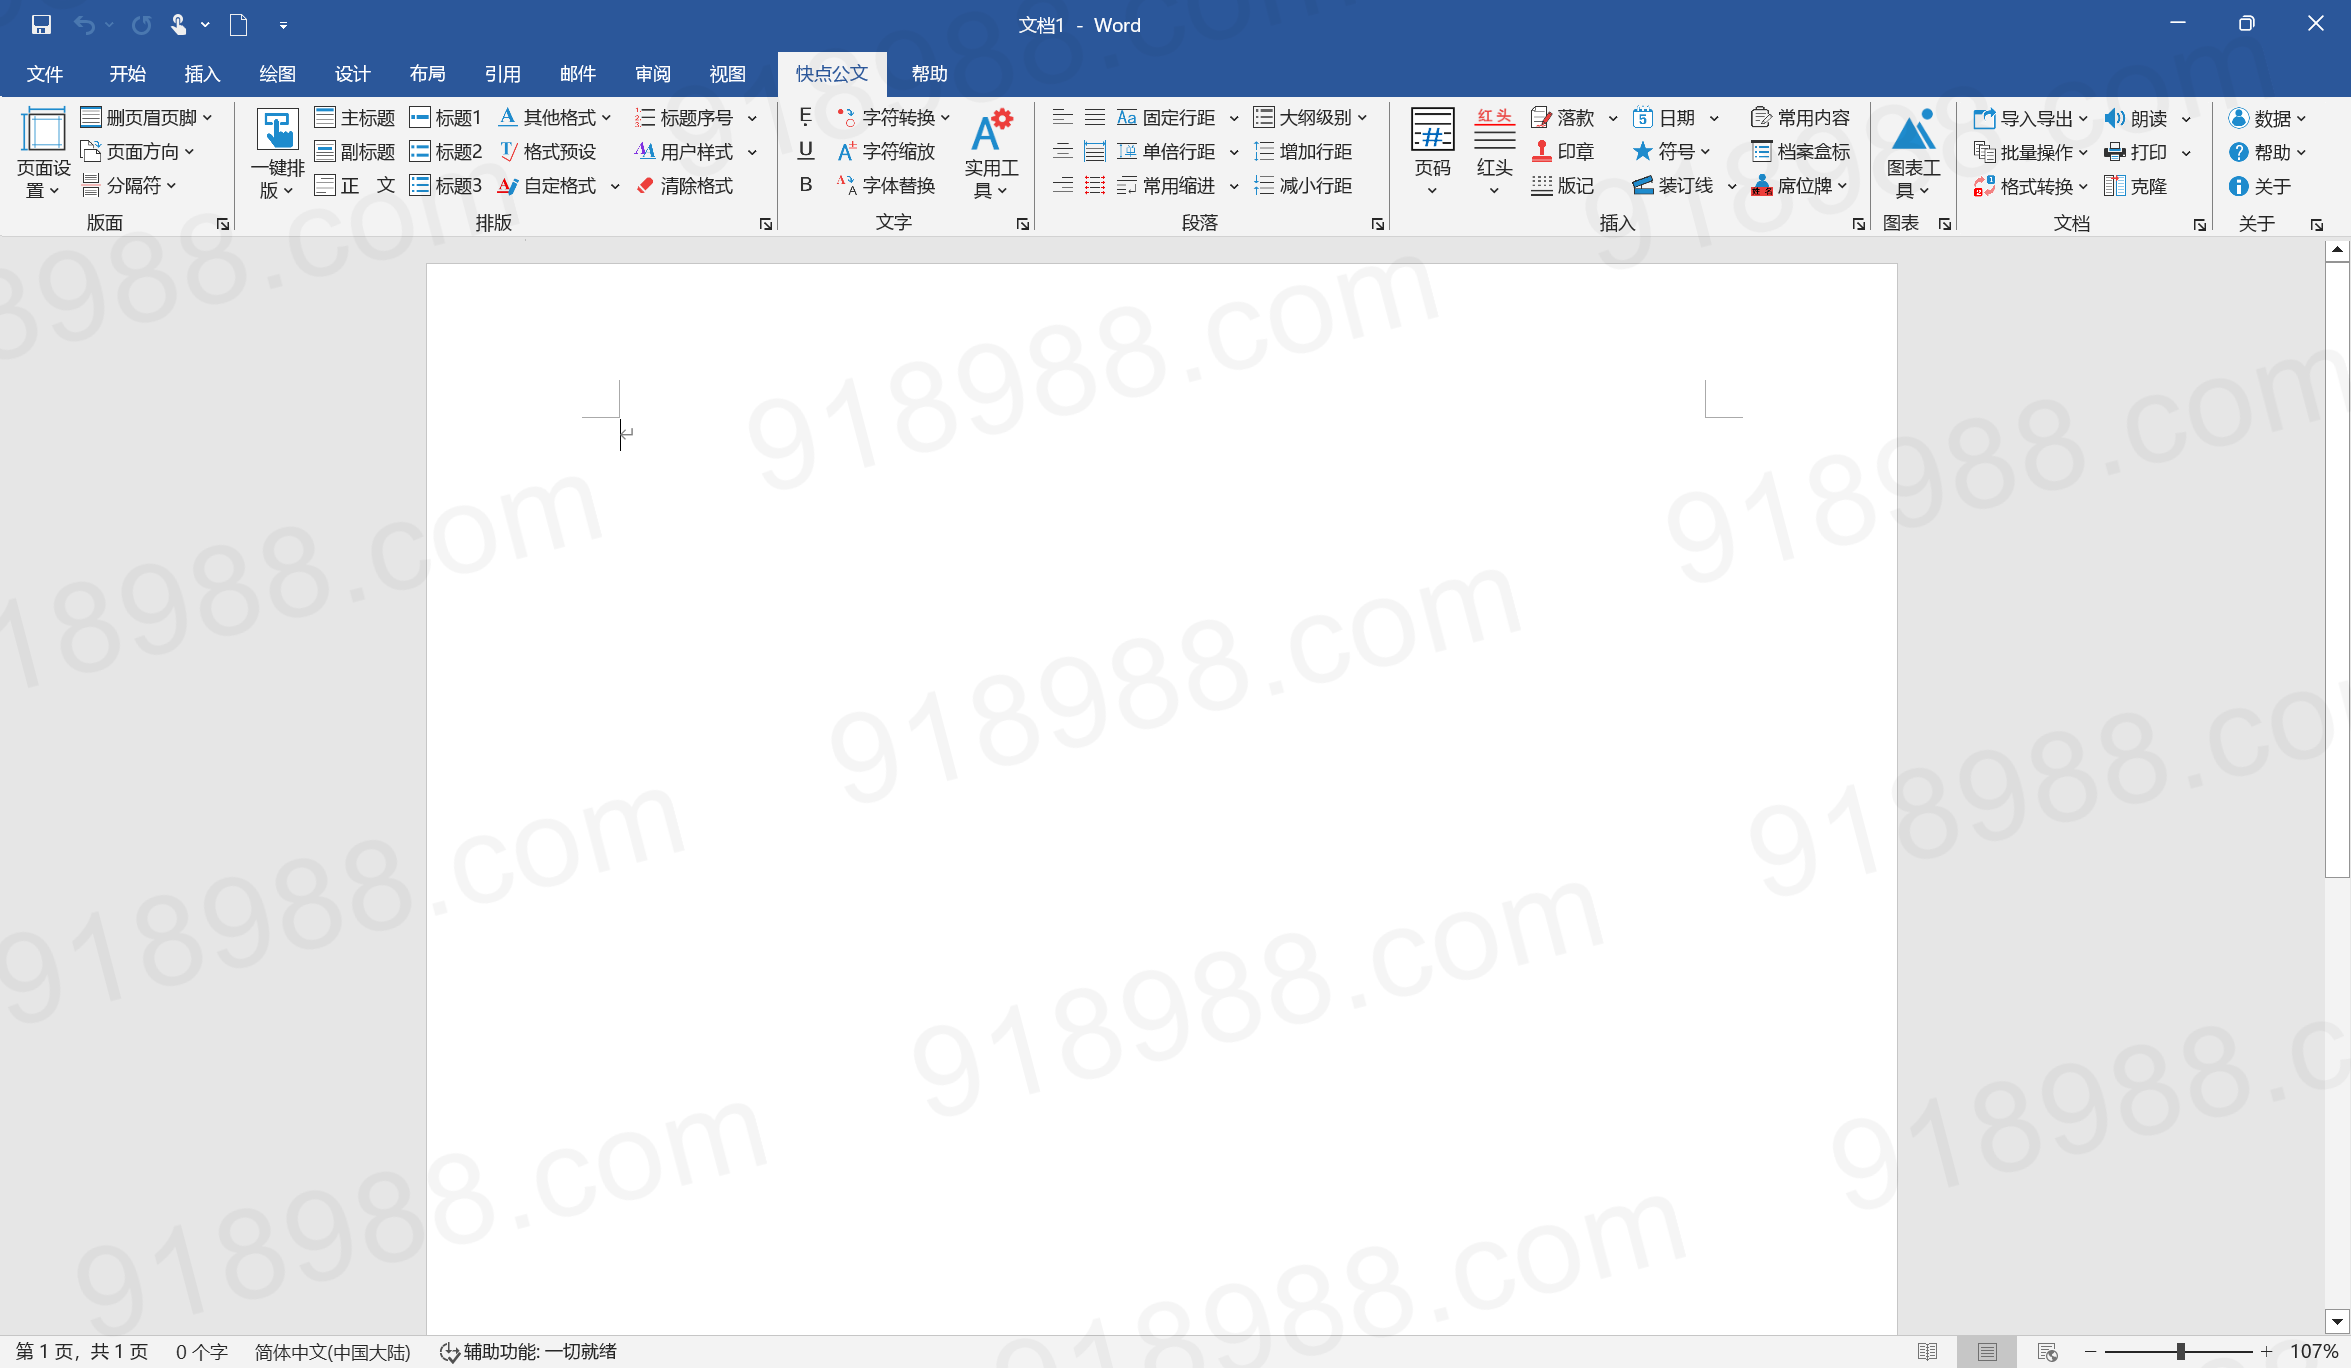2351x1368 pixels.
Task: Click the zoom in plus button
Action: pyautogui.click(x=2266, y=1352)
